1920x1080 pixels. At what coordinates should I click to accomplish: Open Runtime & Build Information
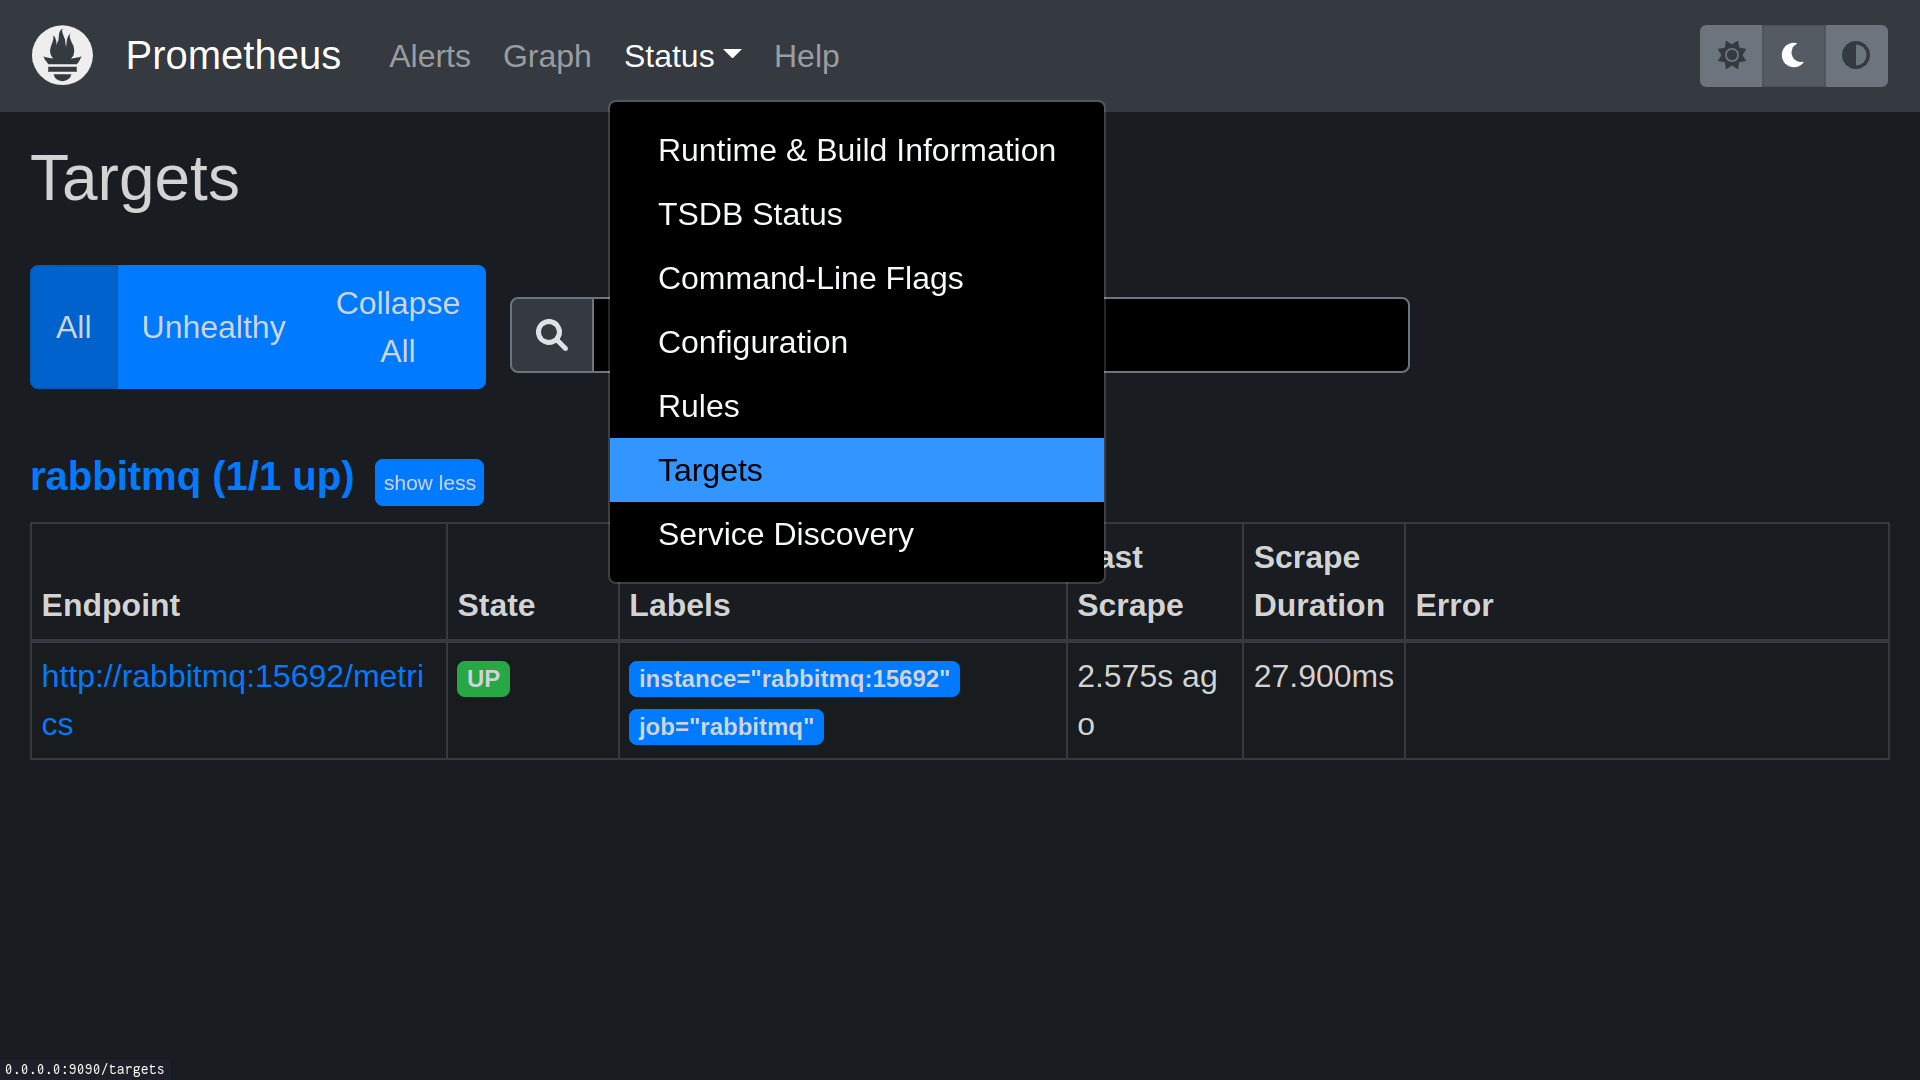pos(856,150)
